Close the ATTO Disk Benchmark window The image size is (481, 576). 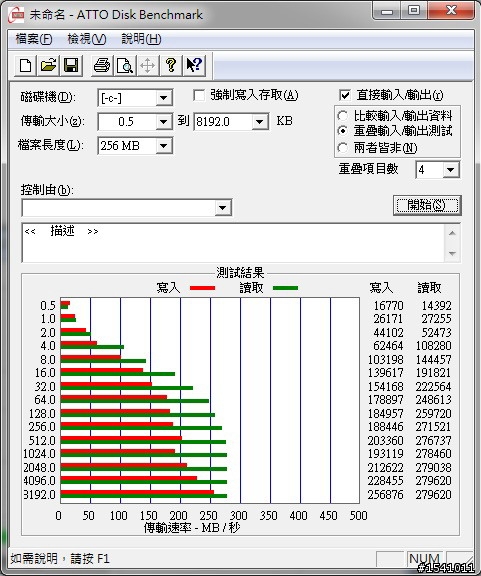(x=451, y=11)
